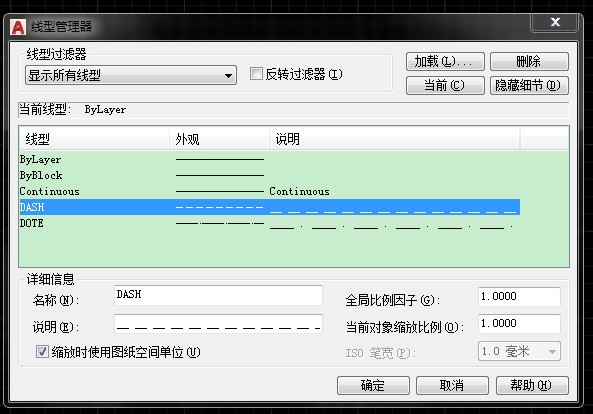593x414 pixels.
Task: Uncheck 缩放时使用图纸空间单位 checkbox
Action: click(42, 352)
